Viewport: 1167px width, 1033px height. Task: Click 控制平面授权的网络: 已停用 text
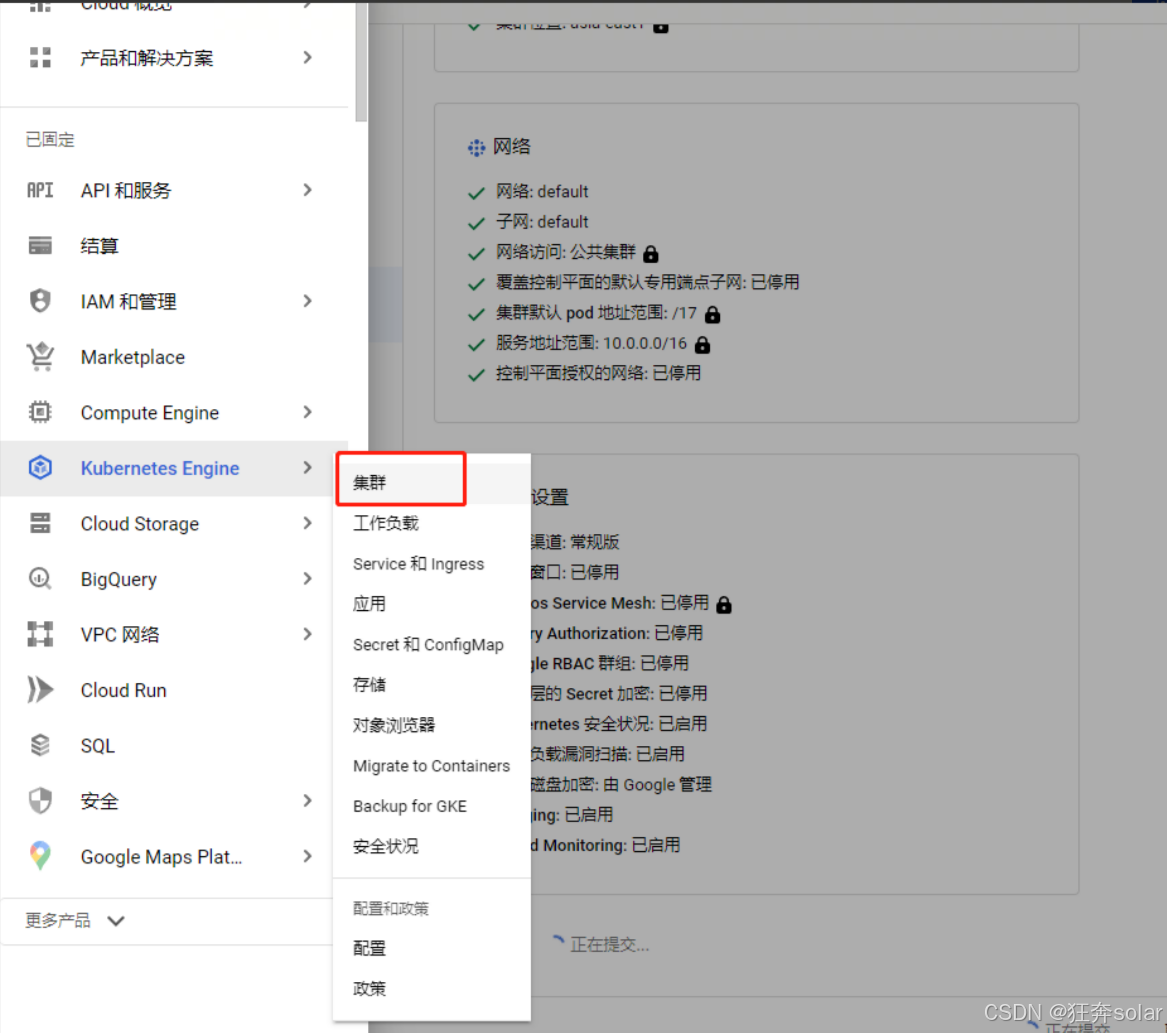click(x=598, y=374)
